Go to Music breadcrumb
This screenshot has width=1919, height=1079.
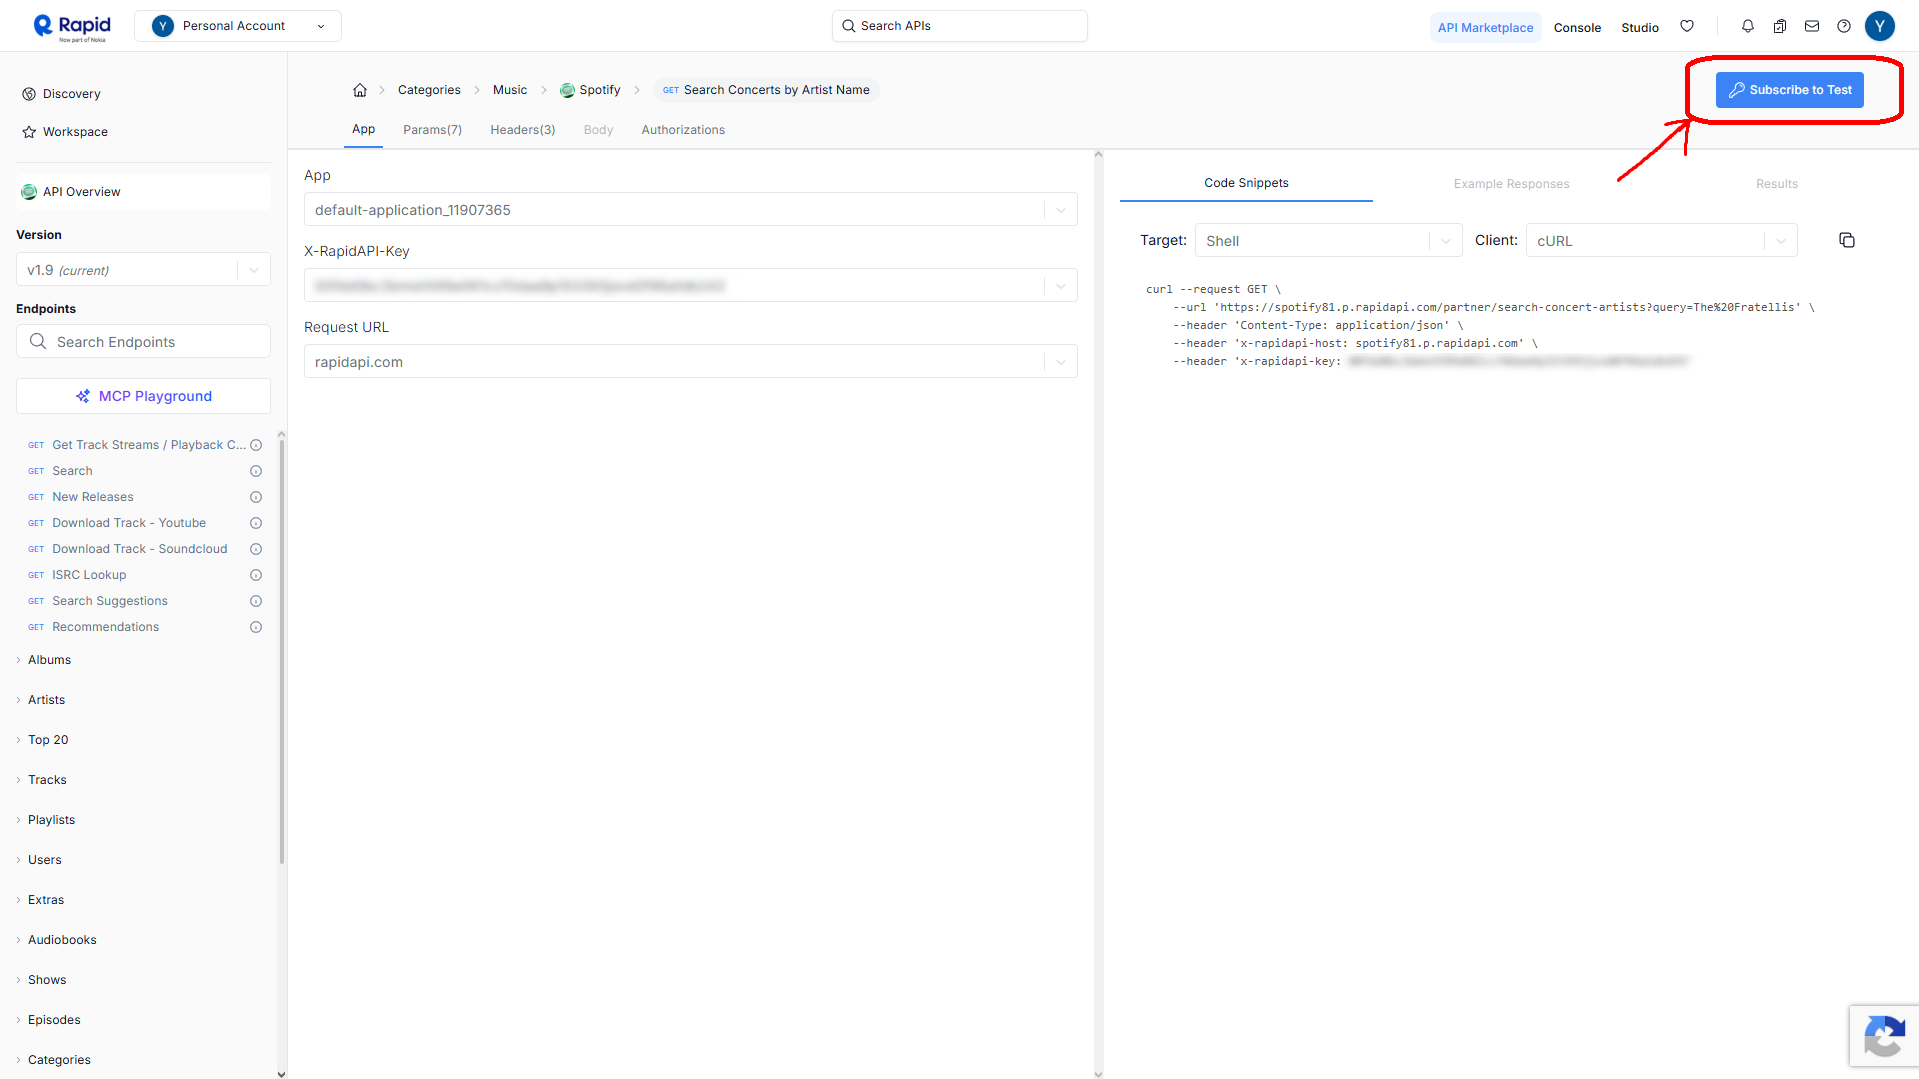pyautogui.click(x=510, y=90)
